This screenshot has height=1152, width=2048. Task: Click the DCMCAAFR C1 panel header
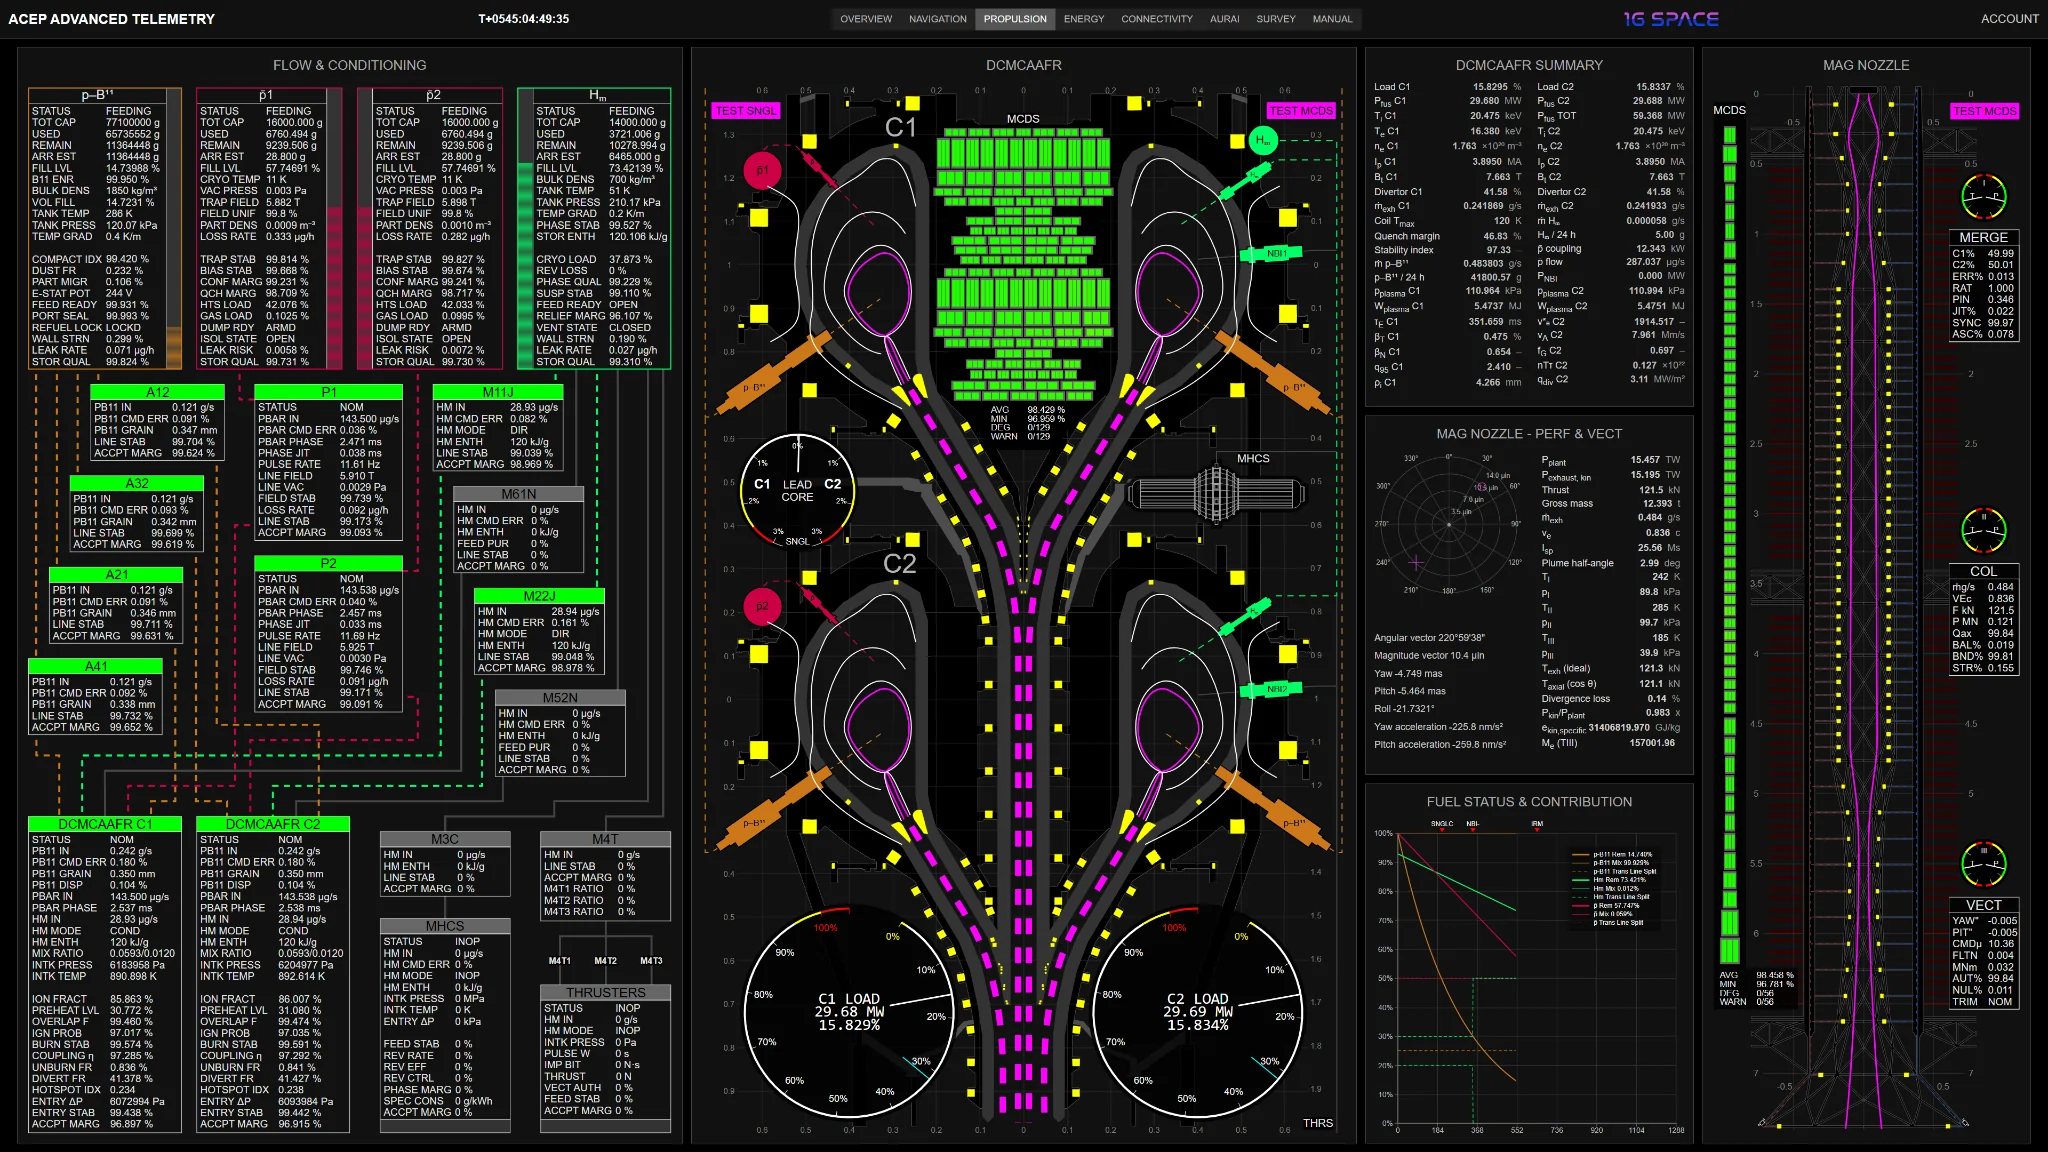tap(105, 824)
